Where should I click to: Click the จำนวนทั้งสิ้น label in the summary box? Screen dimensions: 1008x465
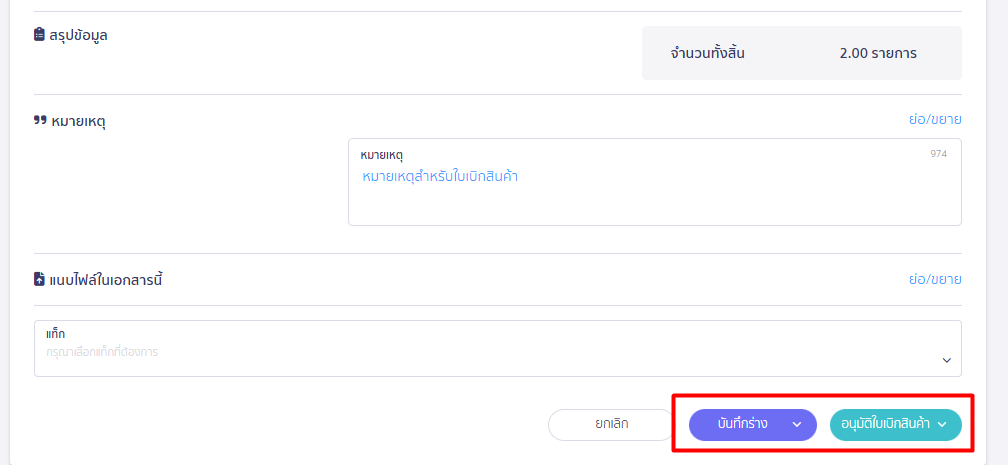click(x=707, y=53)
